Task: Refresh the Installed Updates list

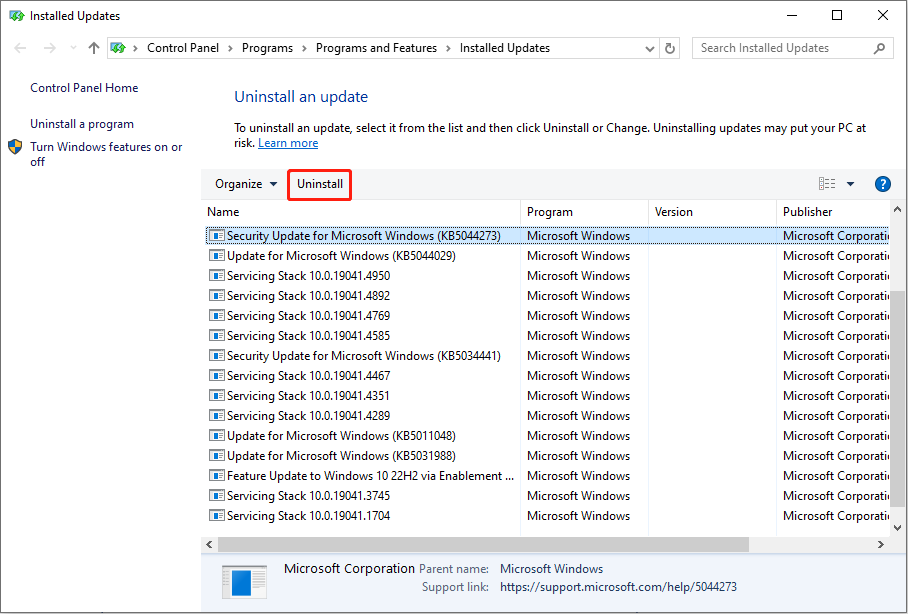Action: pos(670,49)
